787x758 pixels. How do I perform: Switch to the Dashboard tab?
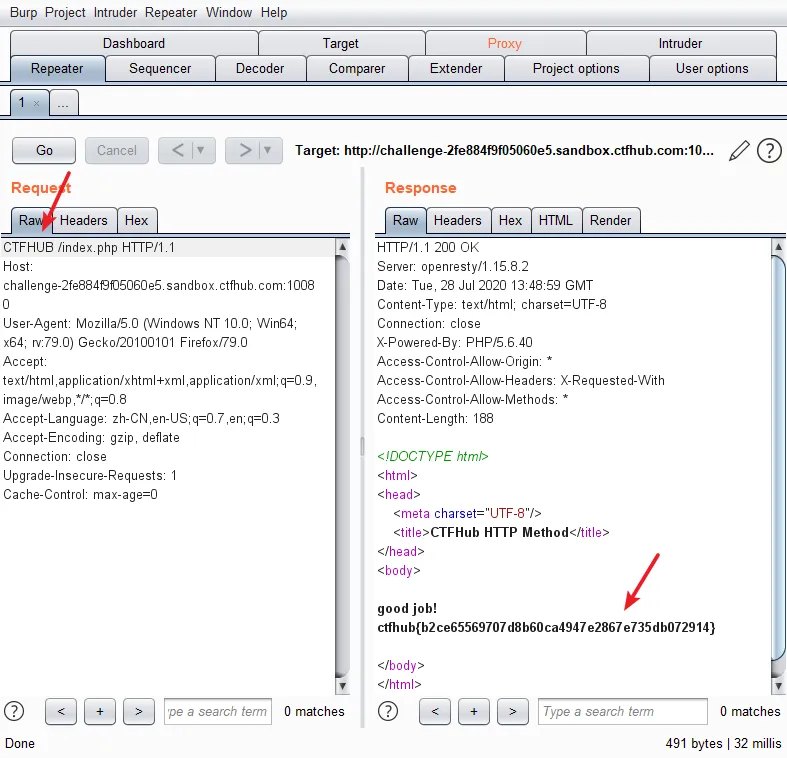[x=134, y=43]
